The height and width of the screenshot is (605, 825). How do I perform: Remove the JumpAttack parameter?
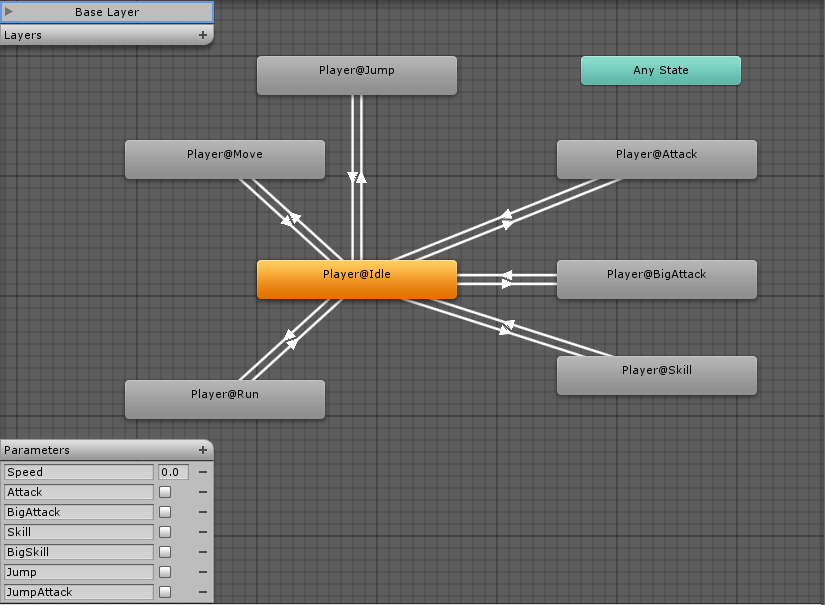coord(203,592)
